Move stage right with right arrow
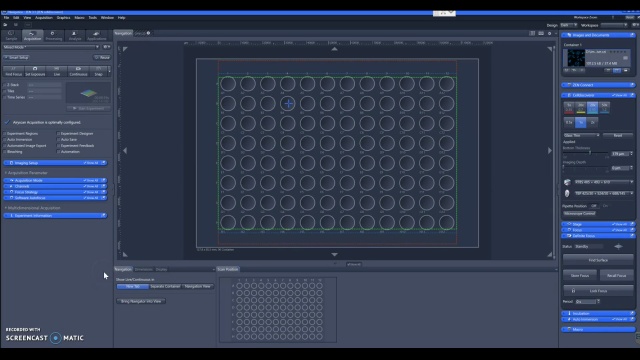640x360 pixels. click(550, 151)
